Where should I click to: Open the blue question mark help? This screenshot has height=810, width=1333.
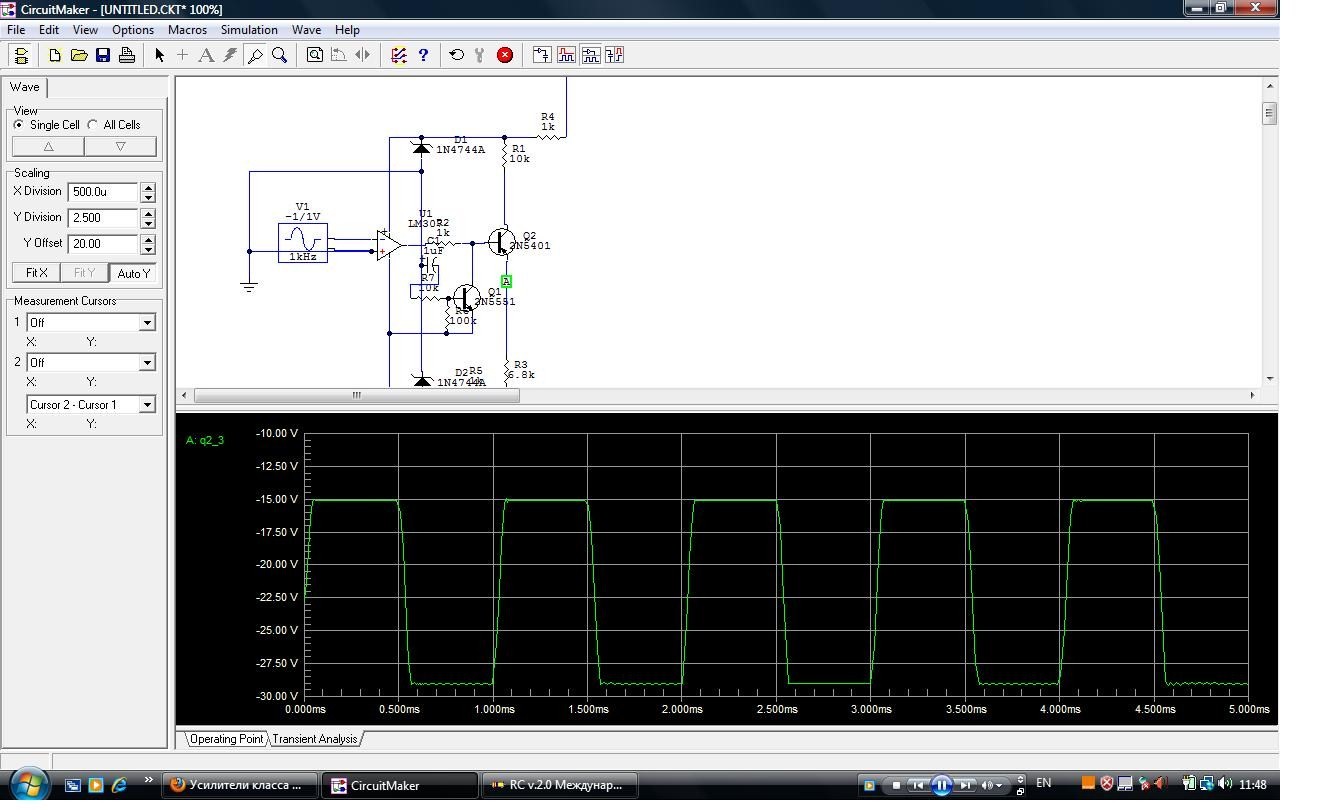point(423,55)
